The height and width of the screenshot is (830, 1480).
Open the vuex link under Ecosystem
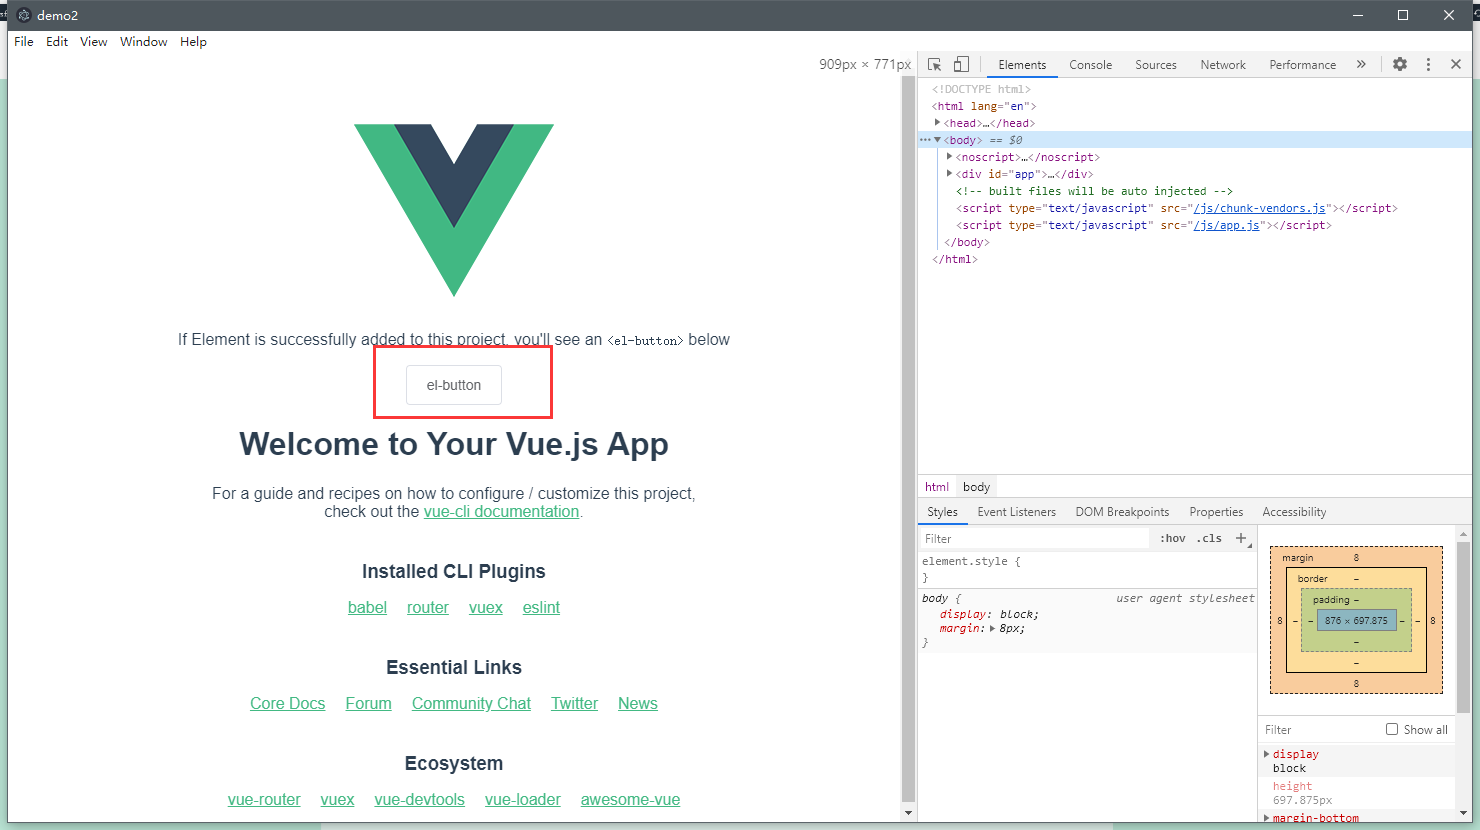tap(337, 799)
